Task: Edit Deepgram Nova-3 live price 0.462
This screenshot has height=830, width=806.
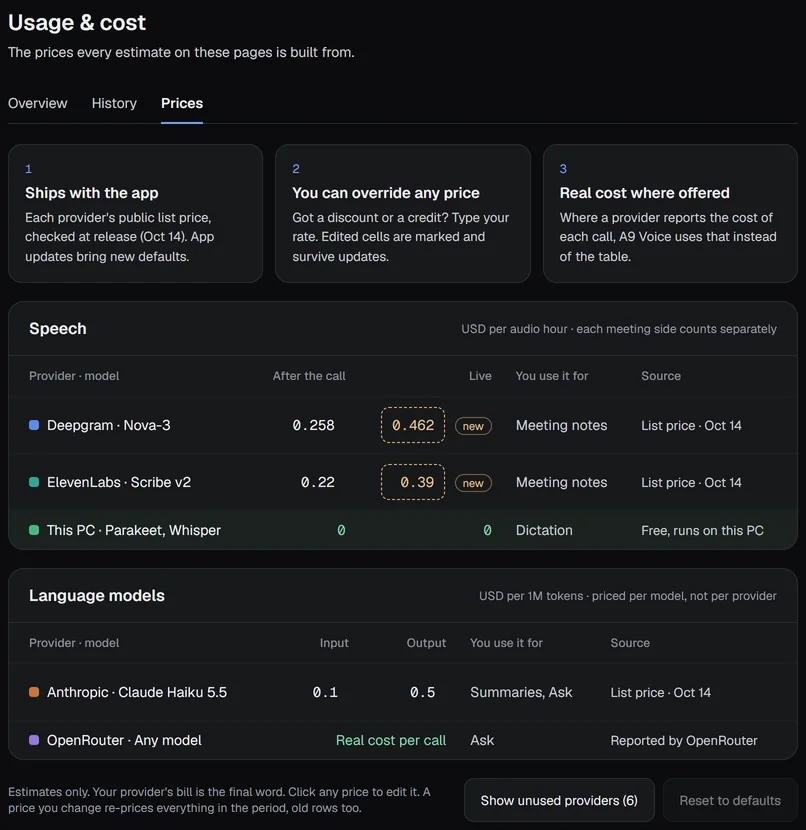Action: (413, 425)
